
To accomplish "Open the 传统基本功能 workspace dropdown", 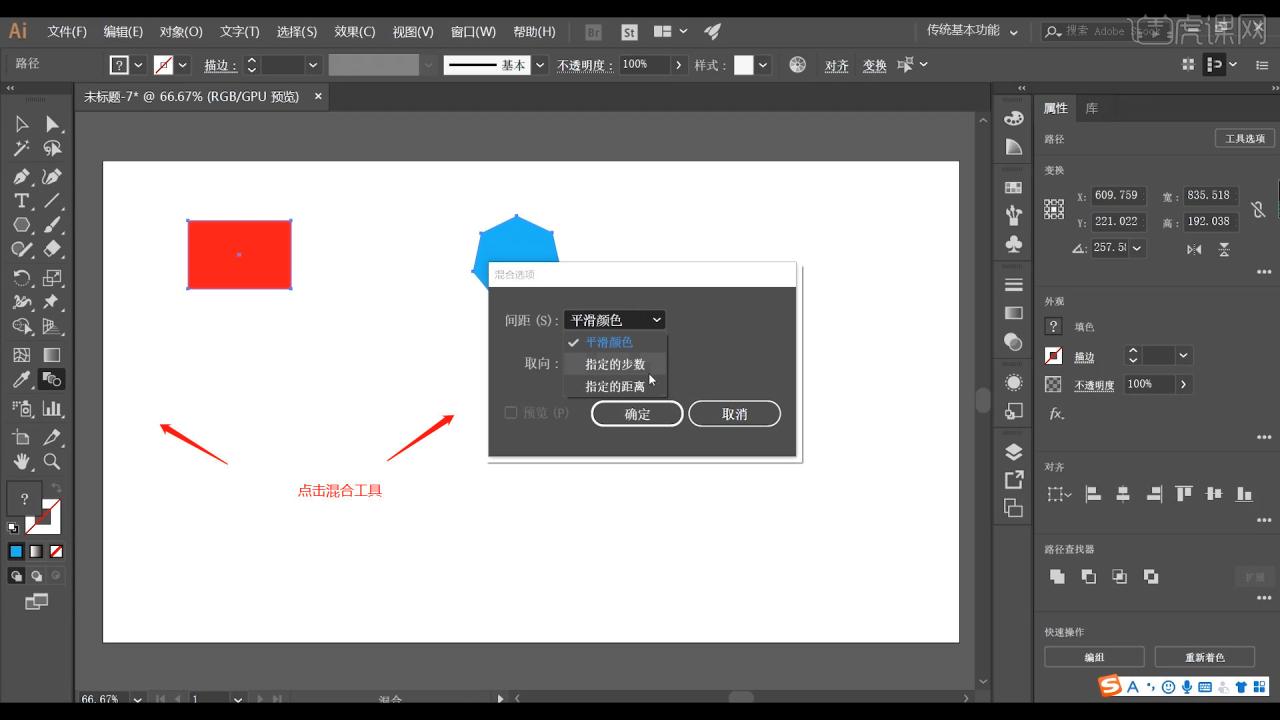I will pos(972,31).
